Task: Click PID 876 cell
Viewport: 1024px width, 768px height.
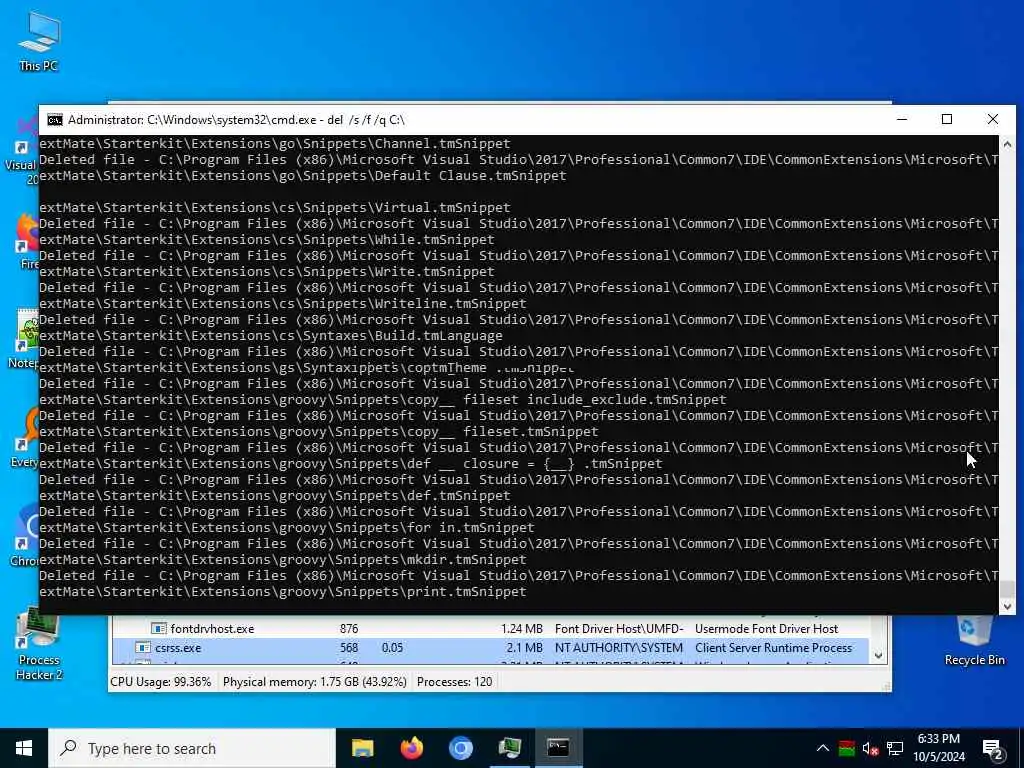Action: point(349,628)
